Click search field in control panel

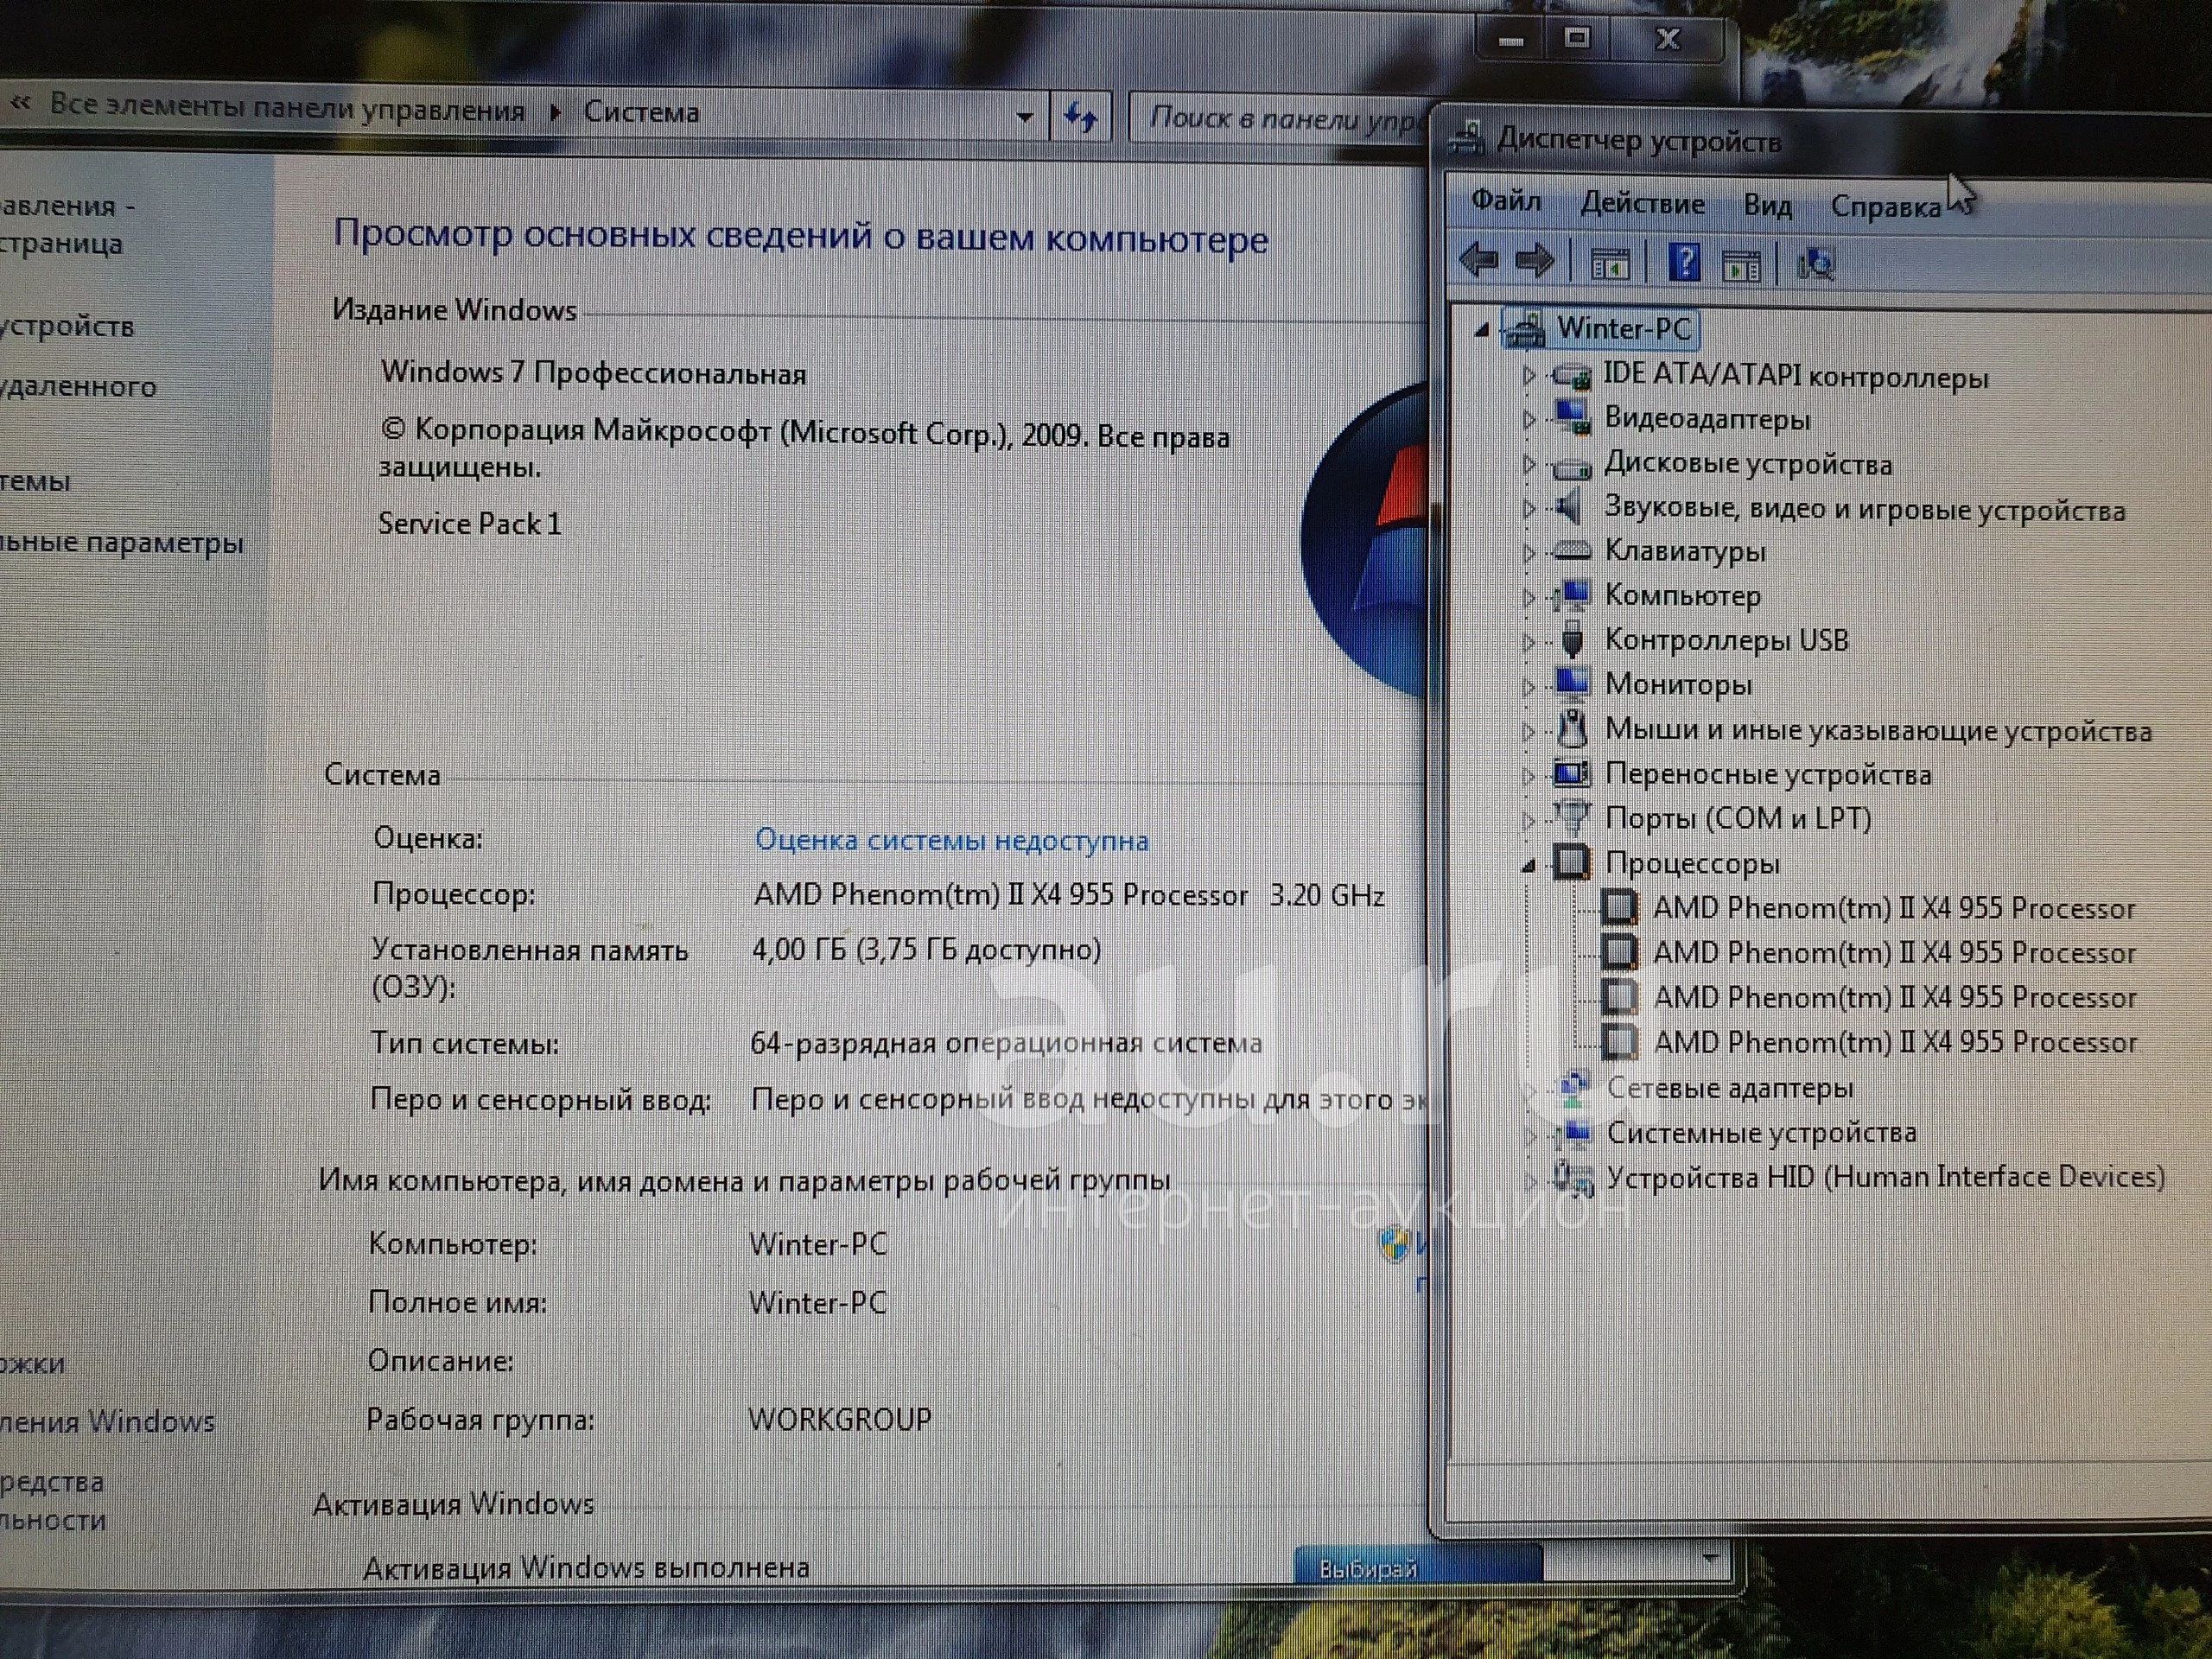coord(1279,119)
